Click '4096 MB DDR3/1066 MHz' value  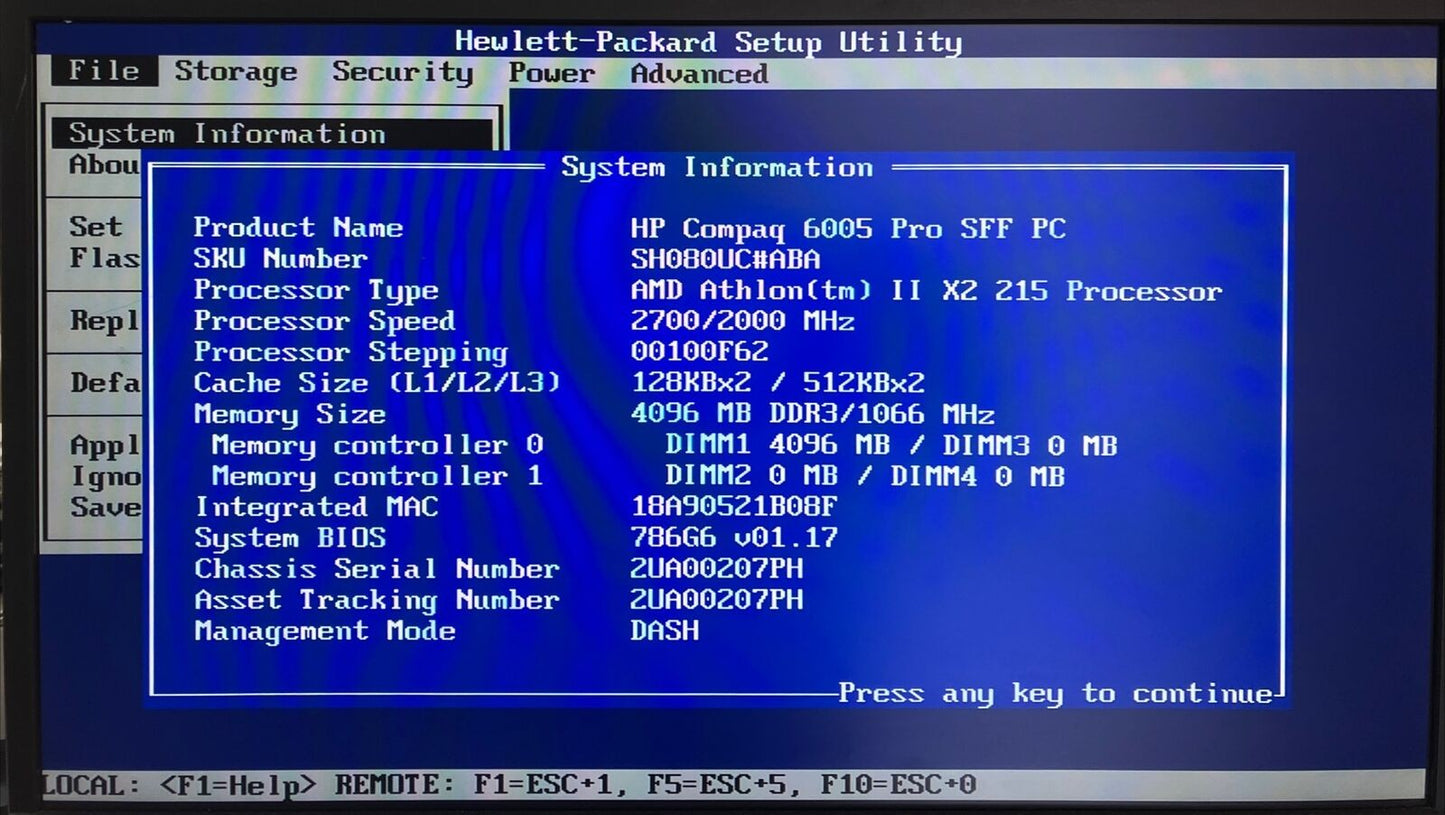pos(812,414)
